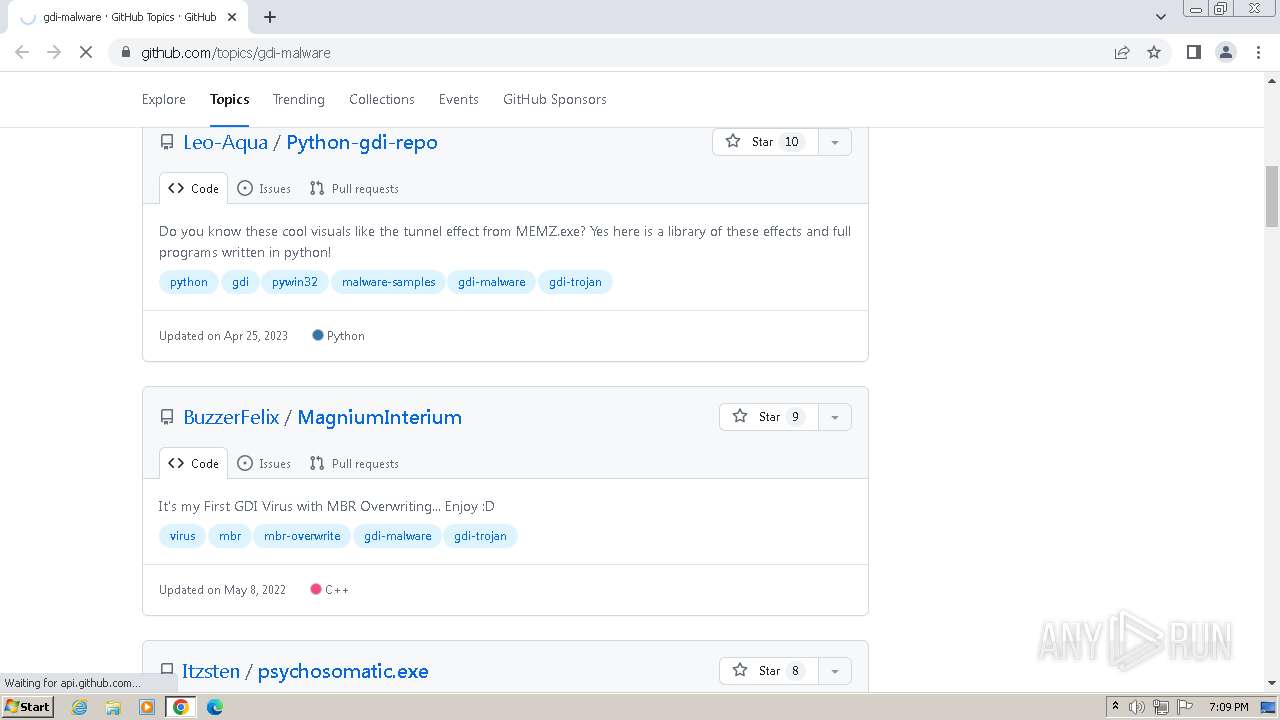Open BuzzerFelix user profile link
The width and height of the screenshot is (1280, 720).
point(231,417)
